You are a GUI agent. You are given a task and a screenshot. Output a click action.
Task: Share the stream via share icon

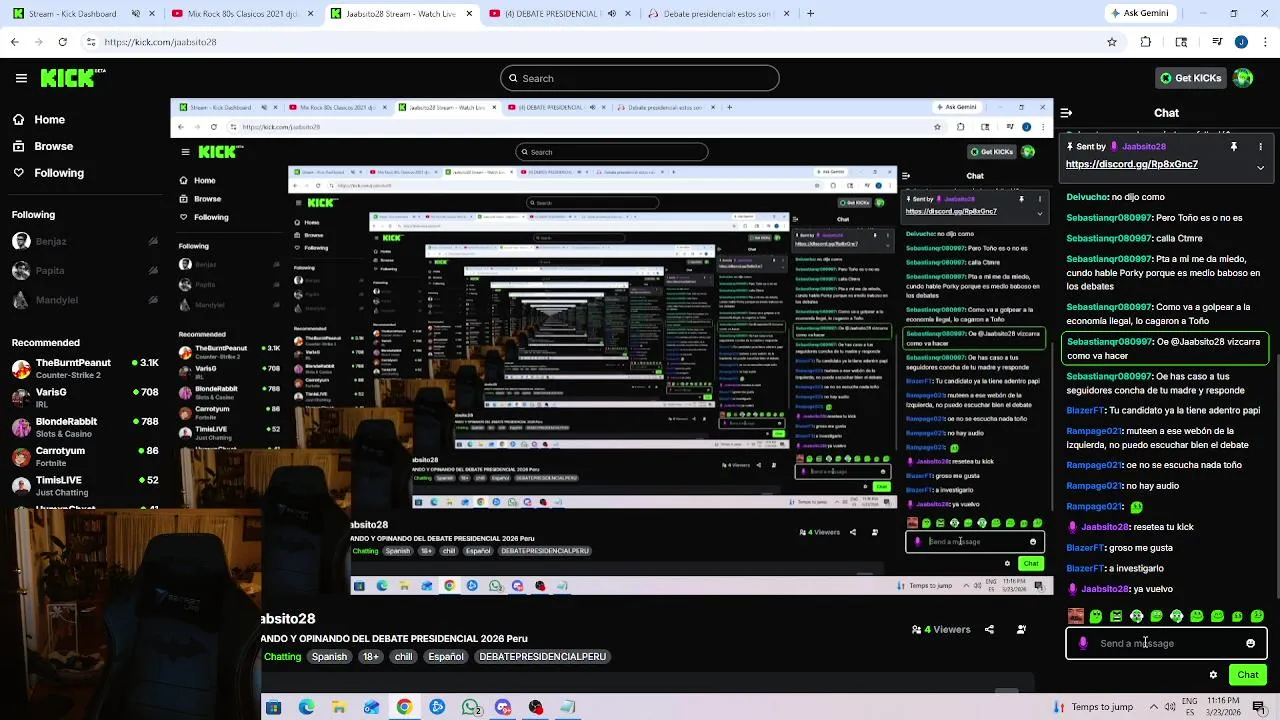pos(989,629)
